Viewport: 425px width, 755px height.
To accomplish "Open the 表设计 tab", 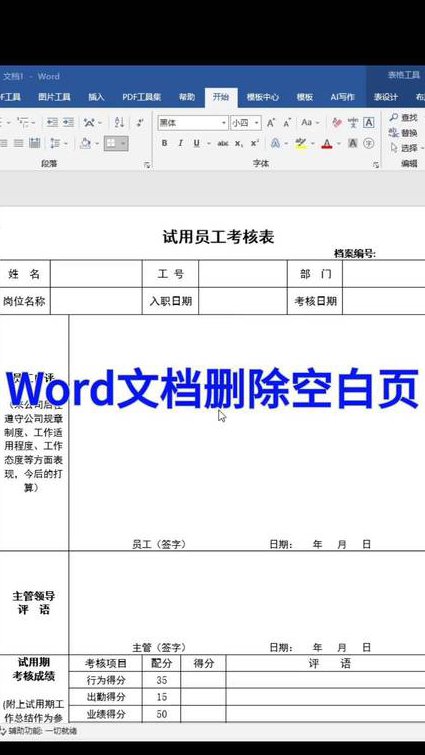I will (x=386, y=97).
